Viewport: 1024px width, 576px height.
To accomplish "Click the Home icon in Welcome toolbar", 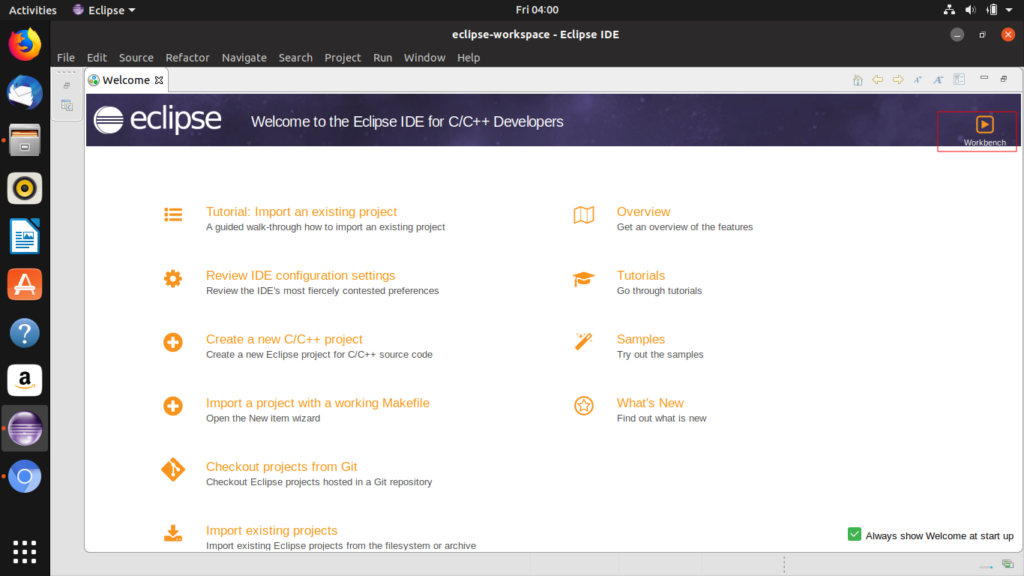I will (x=857, y=80).
